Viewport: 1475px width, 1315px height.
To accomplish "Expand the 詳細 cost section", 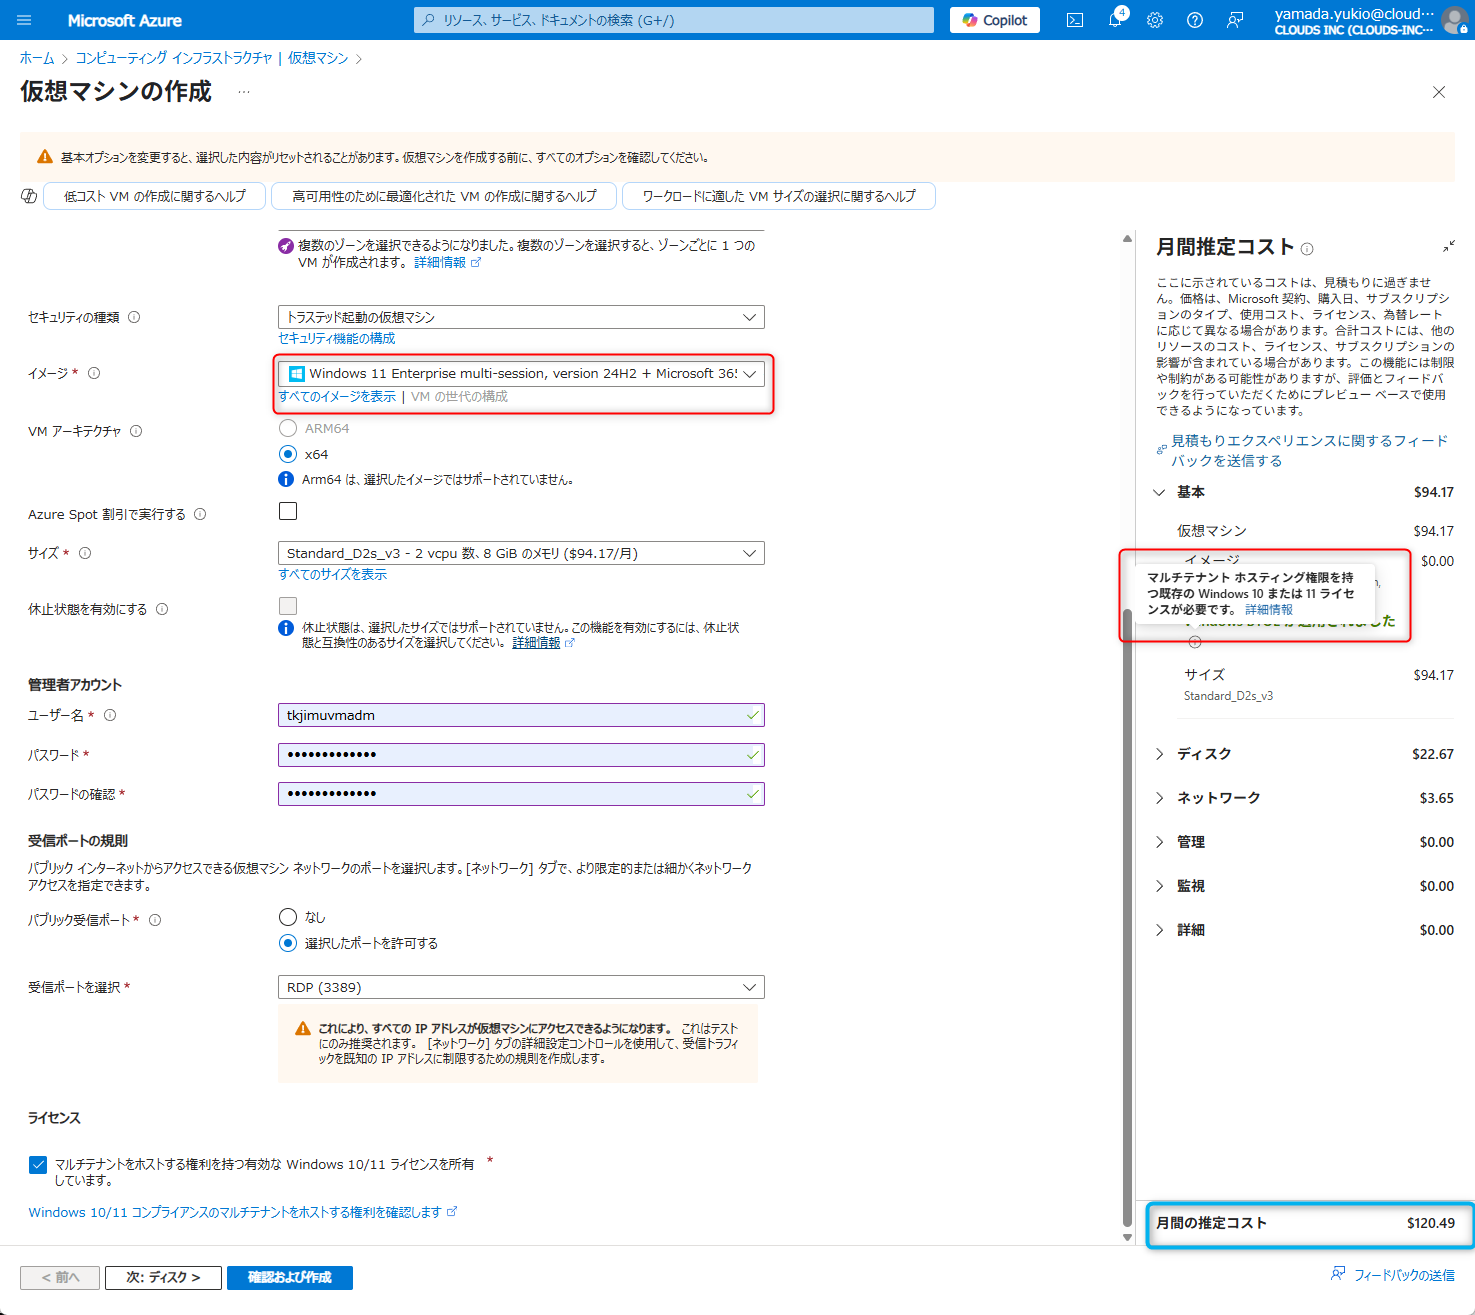I will [x=1160, y=930].
